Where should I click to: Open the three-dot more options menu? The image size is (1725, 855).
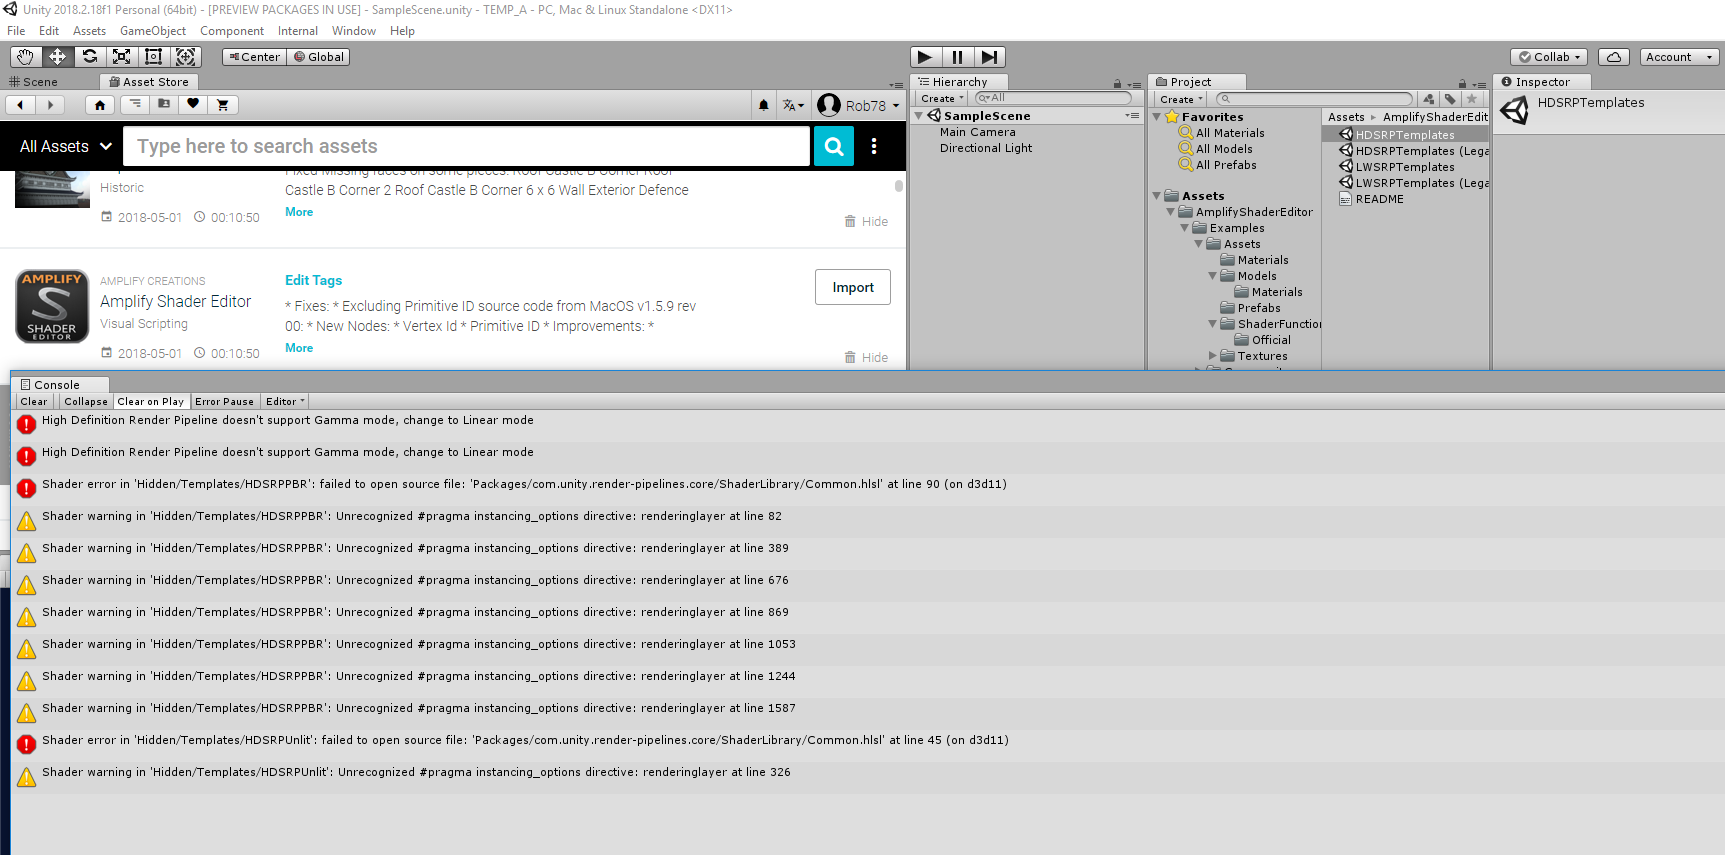pos(874,146)
